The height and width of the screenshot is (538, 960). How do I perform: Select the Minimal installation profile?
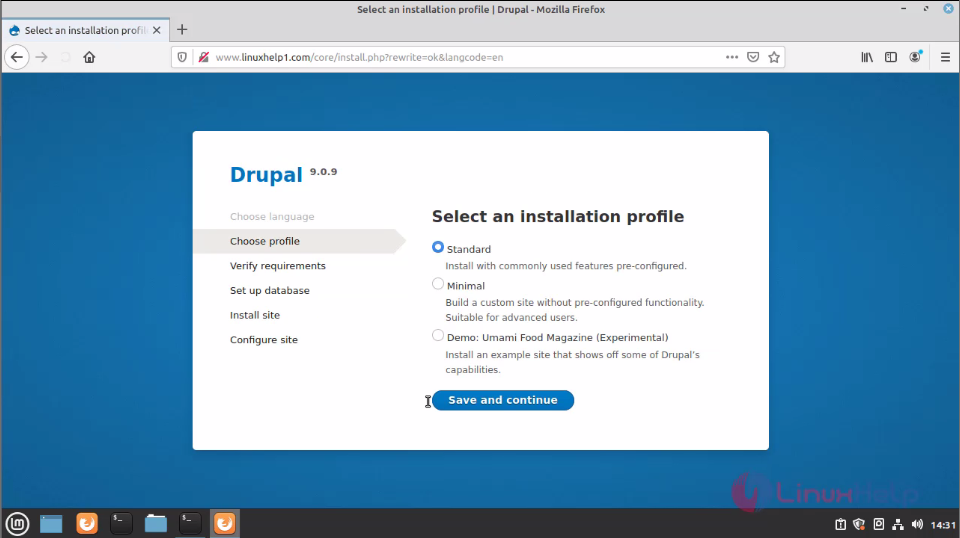438,284
